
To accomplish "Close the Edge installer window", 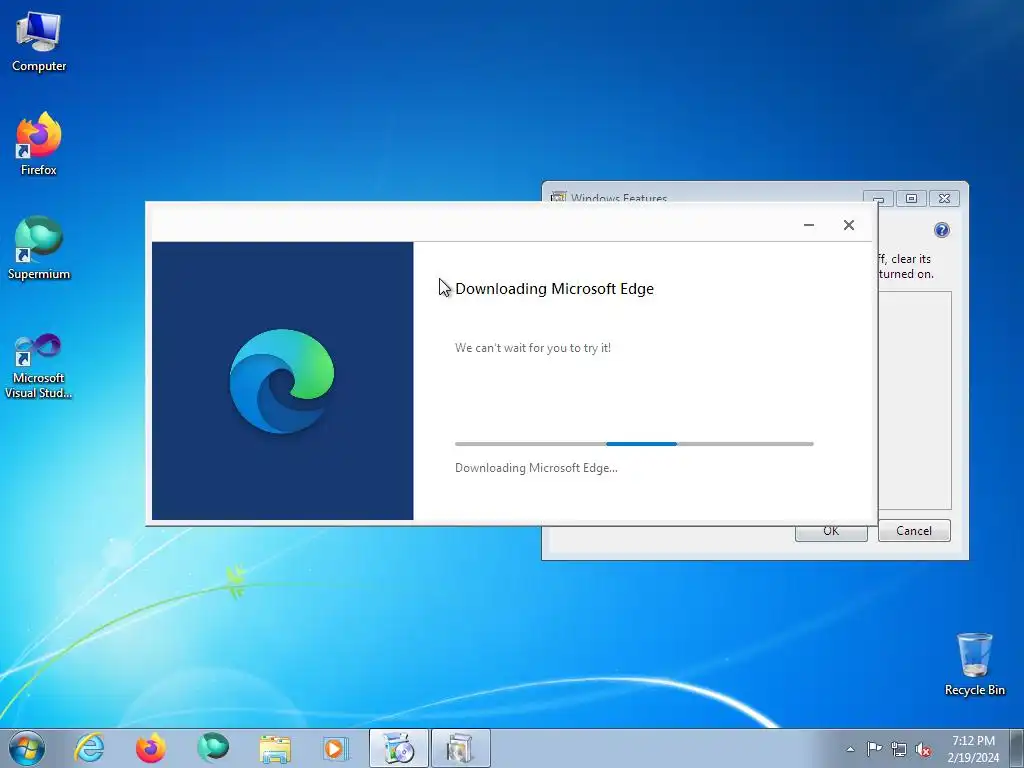I will click(848, 225).
